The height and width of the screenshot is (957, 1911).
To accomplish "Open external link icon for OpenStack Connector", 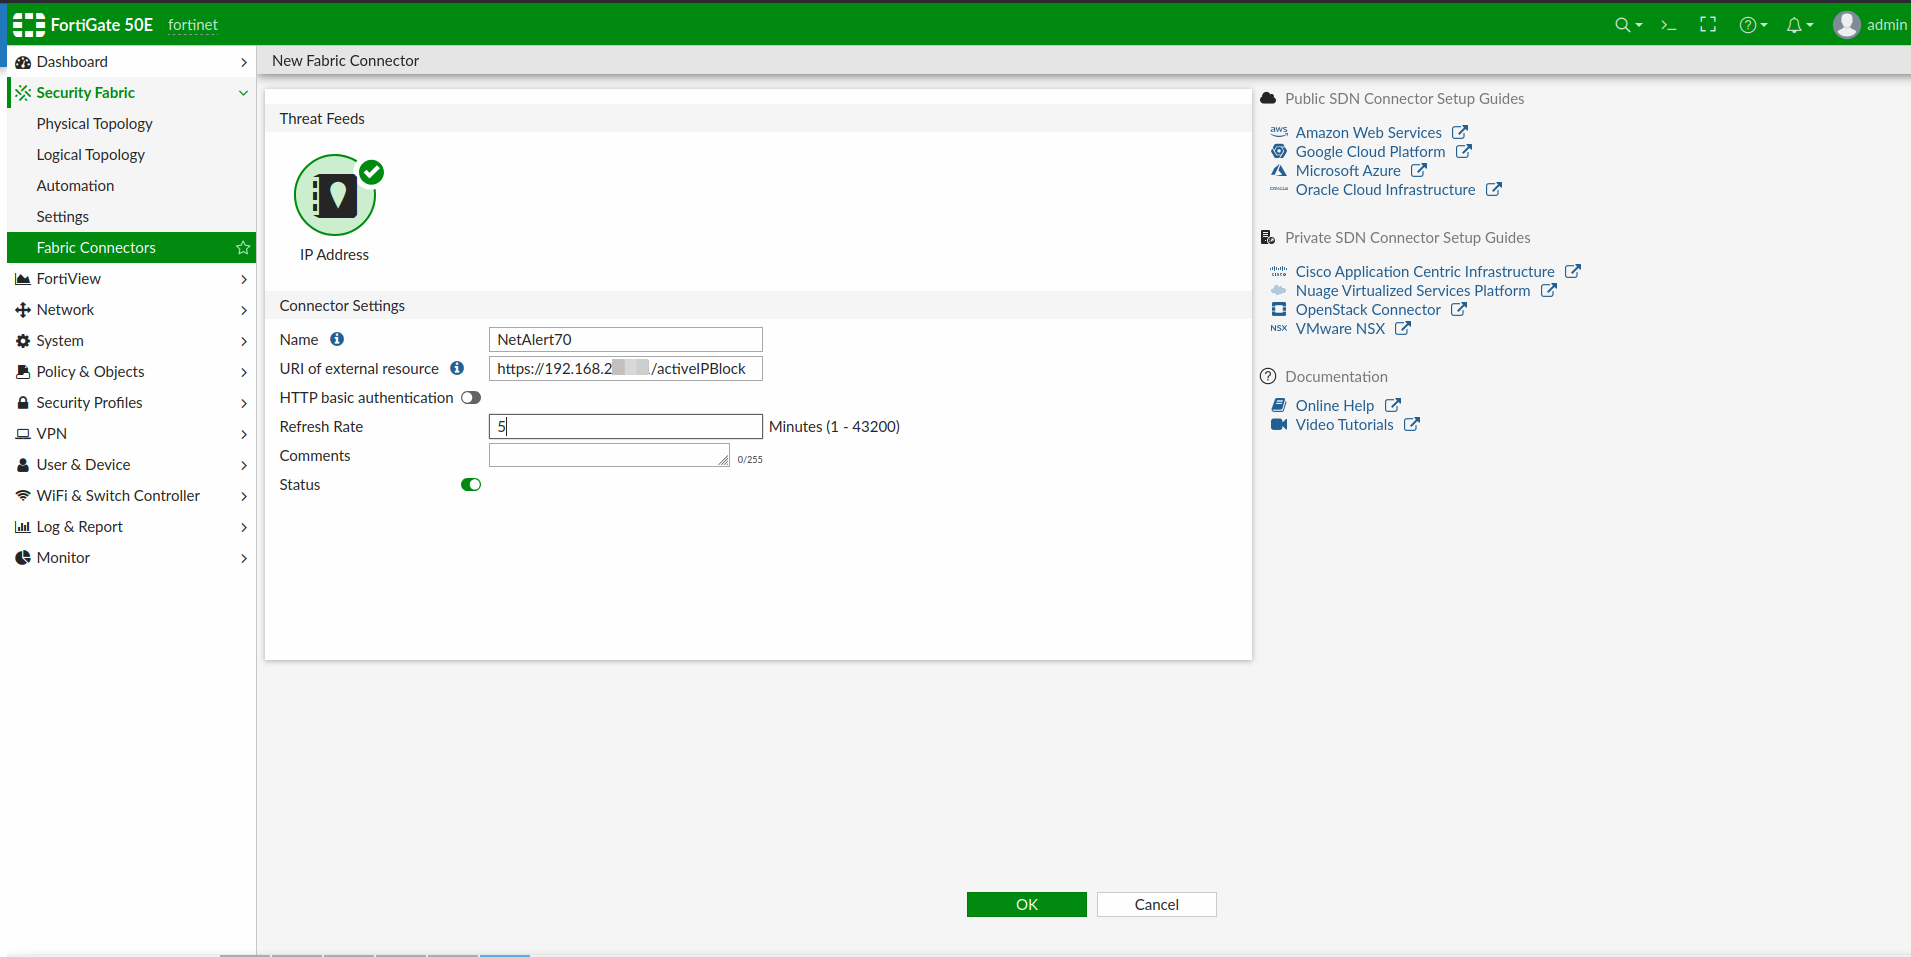I will (1459, 309).
